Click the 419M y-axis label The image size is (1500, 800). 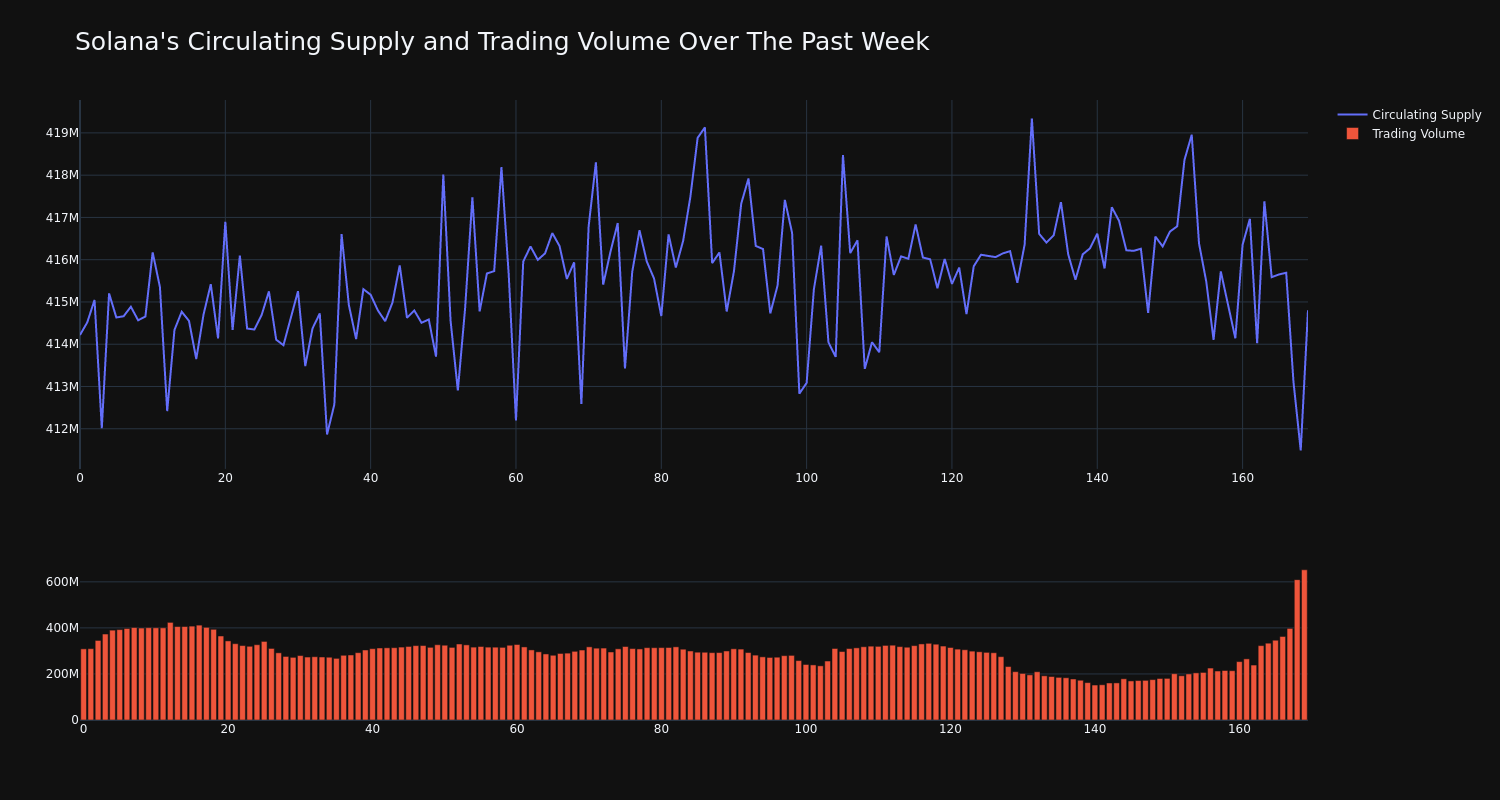pos(62,133)
